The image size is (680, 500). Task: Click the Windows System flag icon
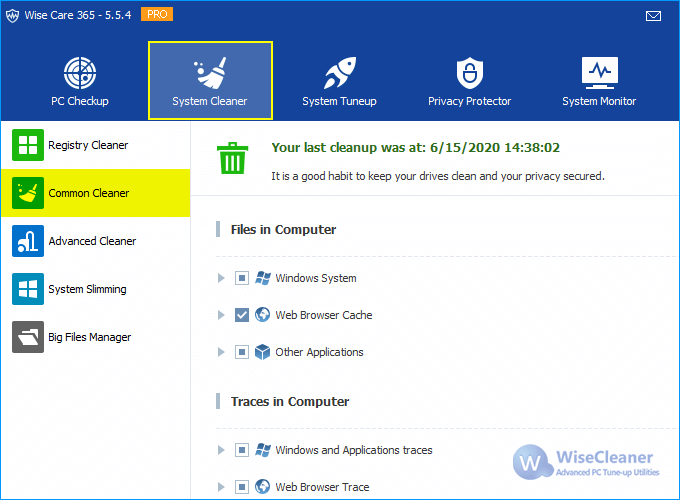tap(262, 278)
